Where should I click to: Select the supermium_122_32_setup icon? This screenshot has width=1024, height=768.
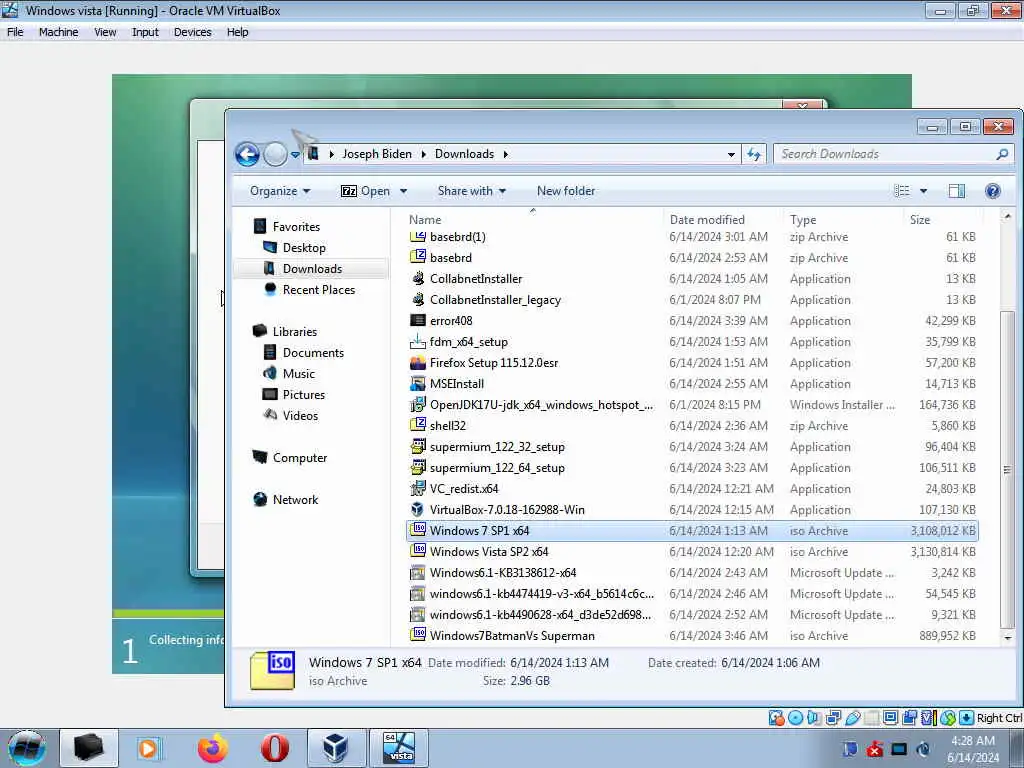(417, 447)
